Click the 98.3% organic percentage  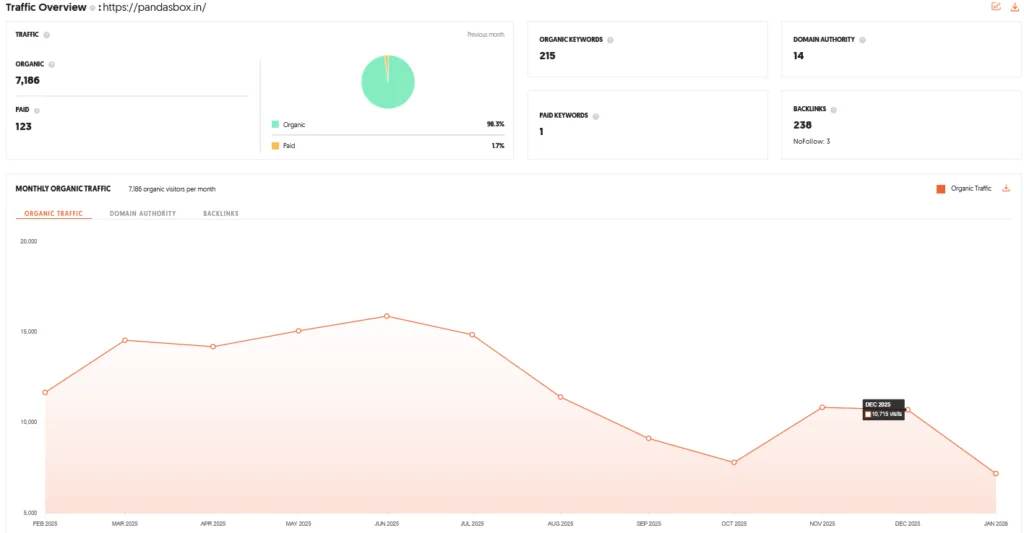[x=496, y=124]
